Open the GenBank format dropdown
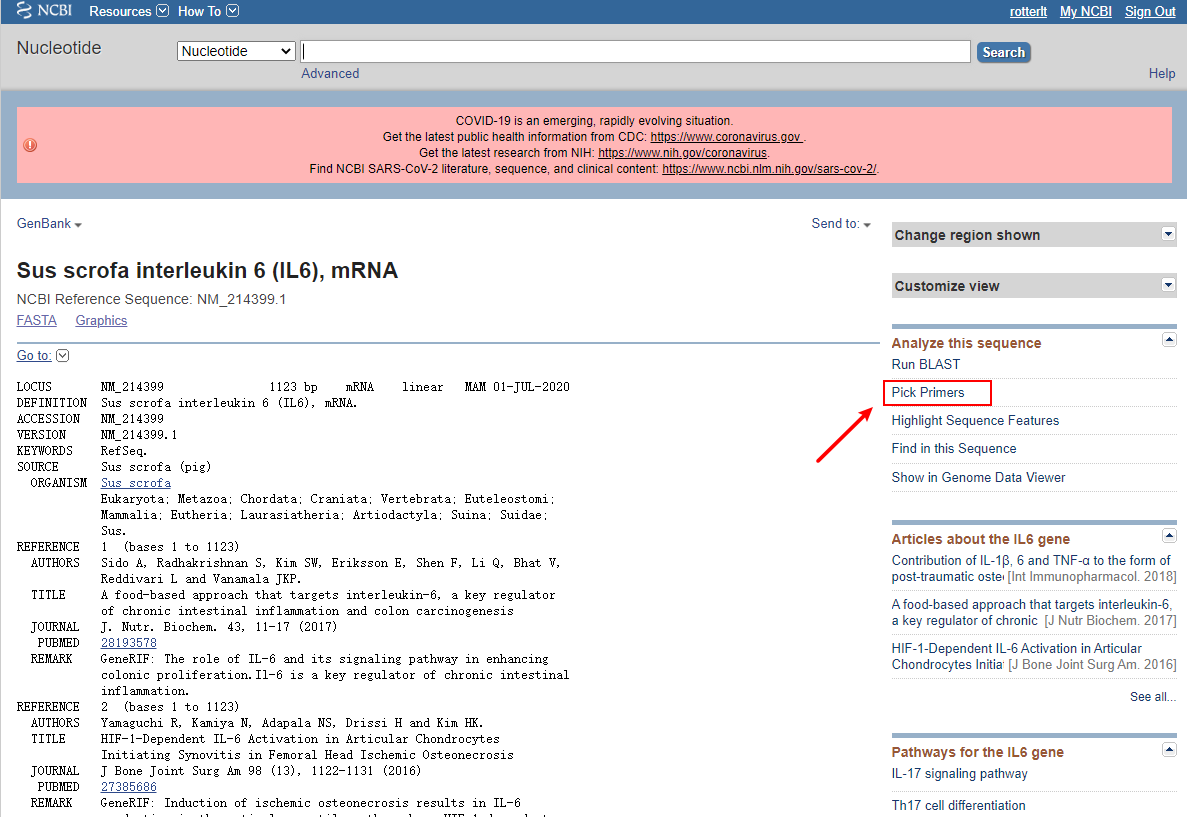The image size is (1187, 817). [x=49, y=223]
